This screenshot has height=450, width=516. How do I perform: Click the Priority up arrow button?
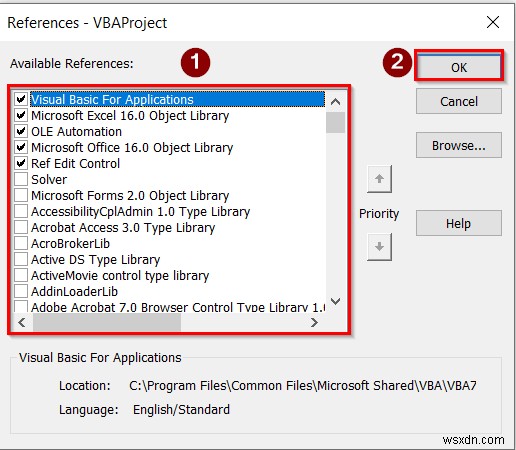(x=379, y=179)
